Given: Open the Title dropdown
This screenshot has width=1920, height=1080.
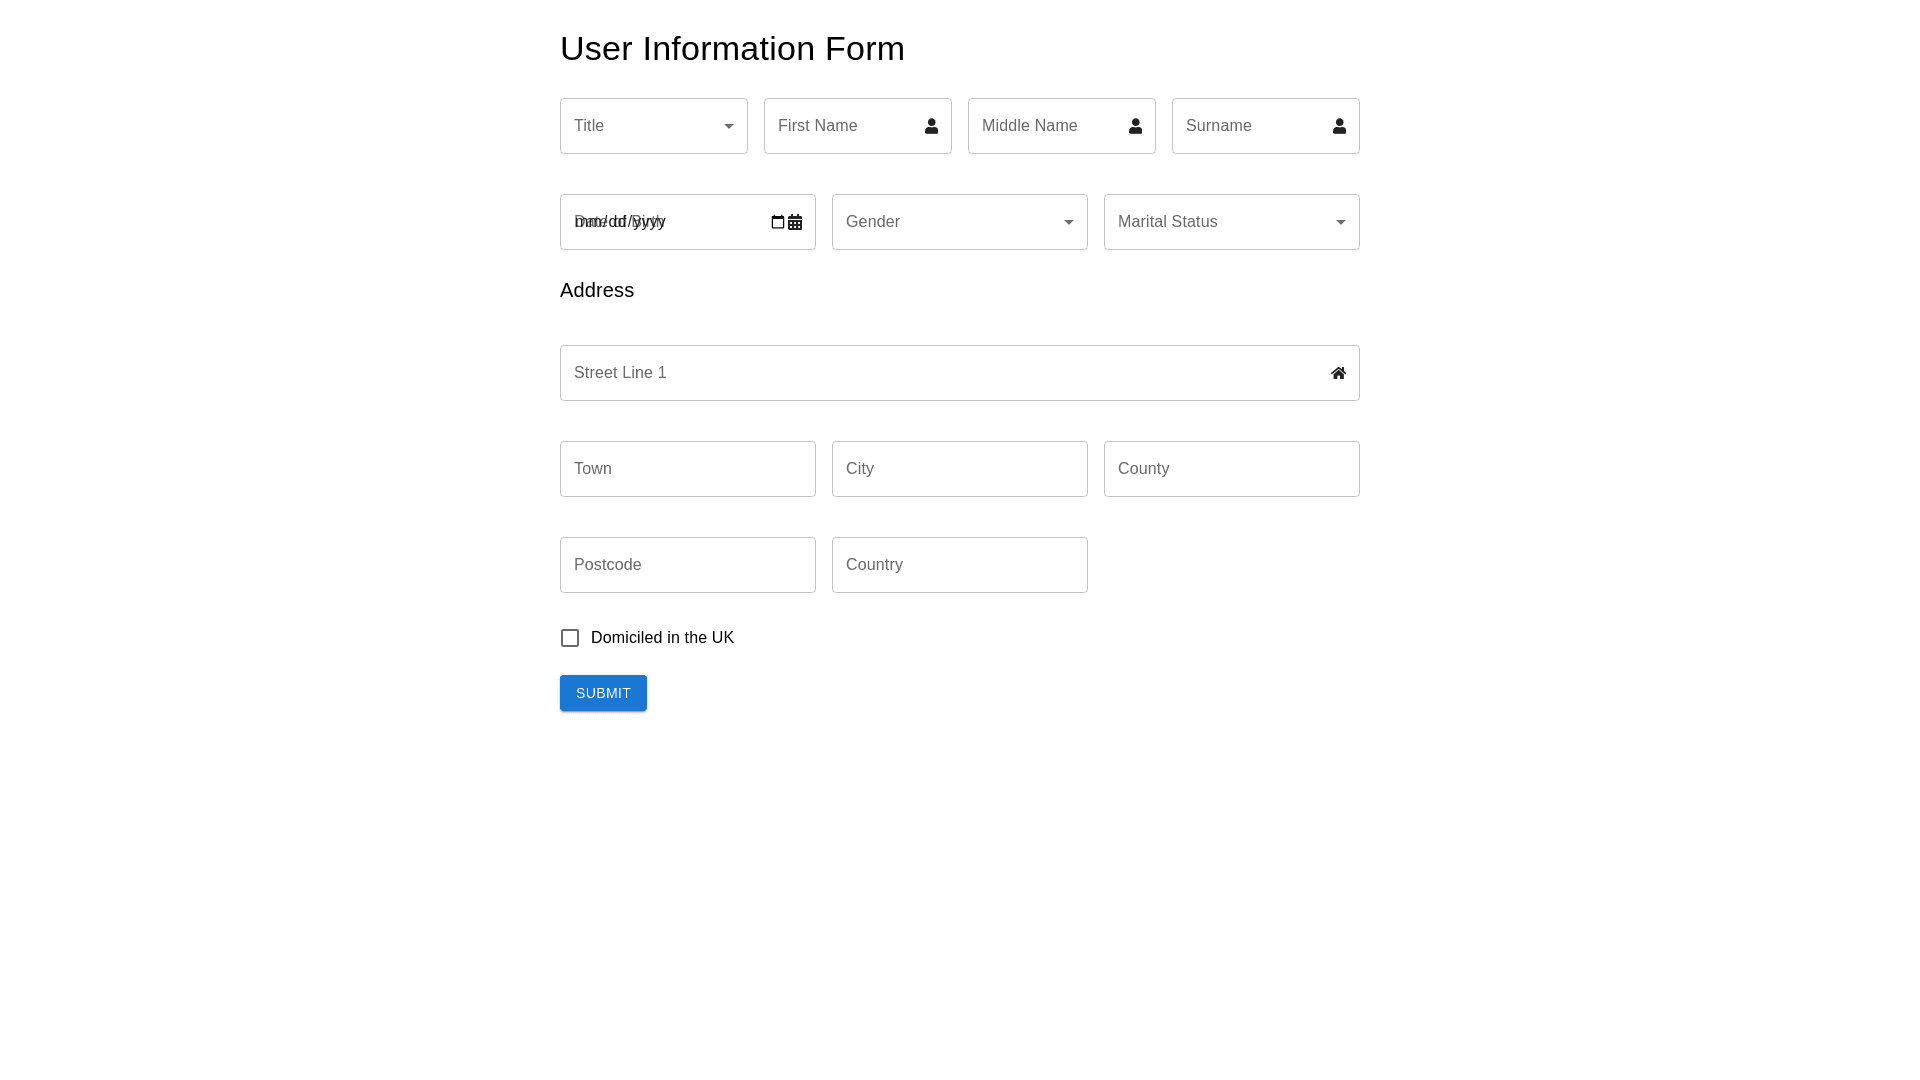Looking at the screenshot, I should click(653, 126).
